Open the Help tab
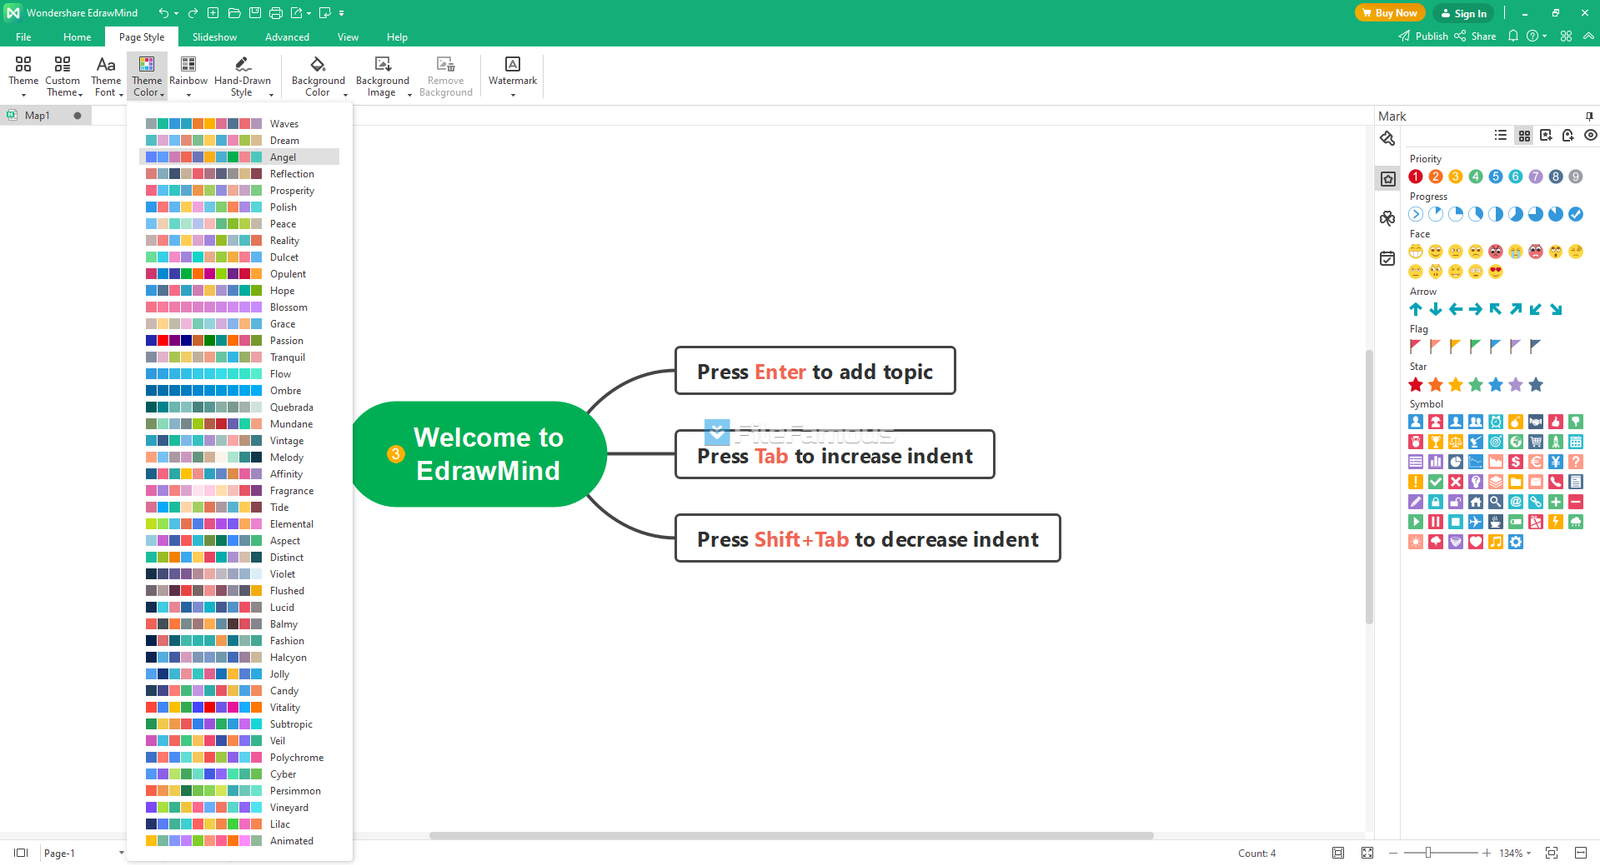1600x865 pixels. coord(397,37)
